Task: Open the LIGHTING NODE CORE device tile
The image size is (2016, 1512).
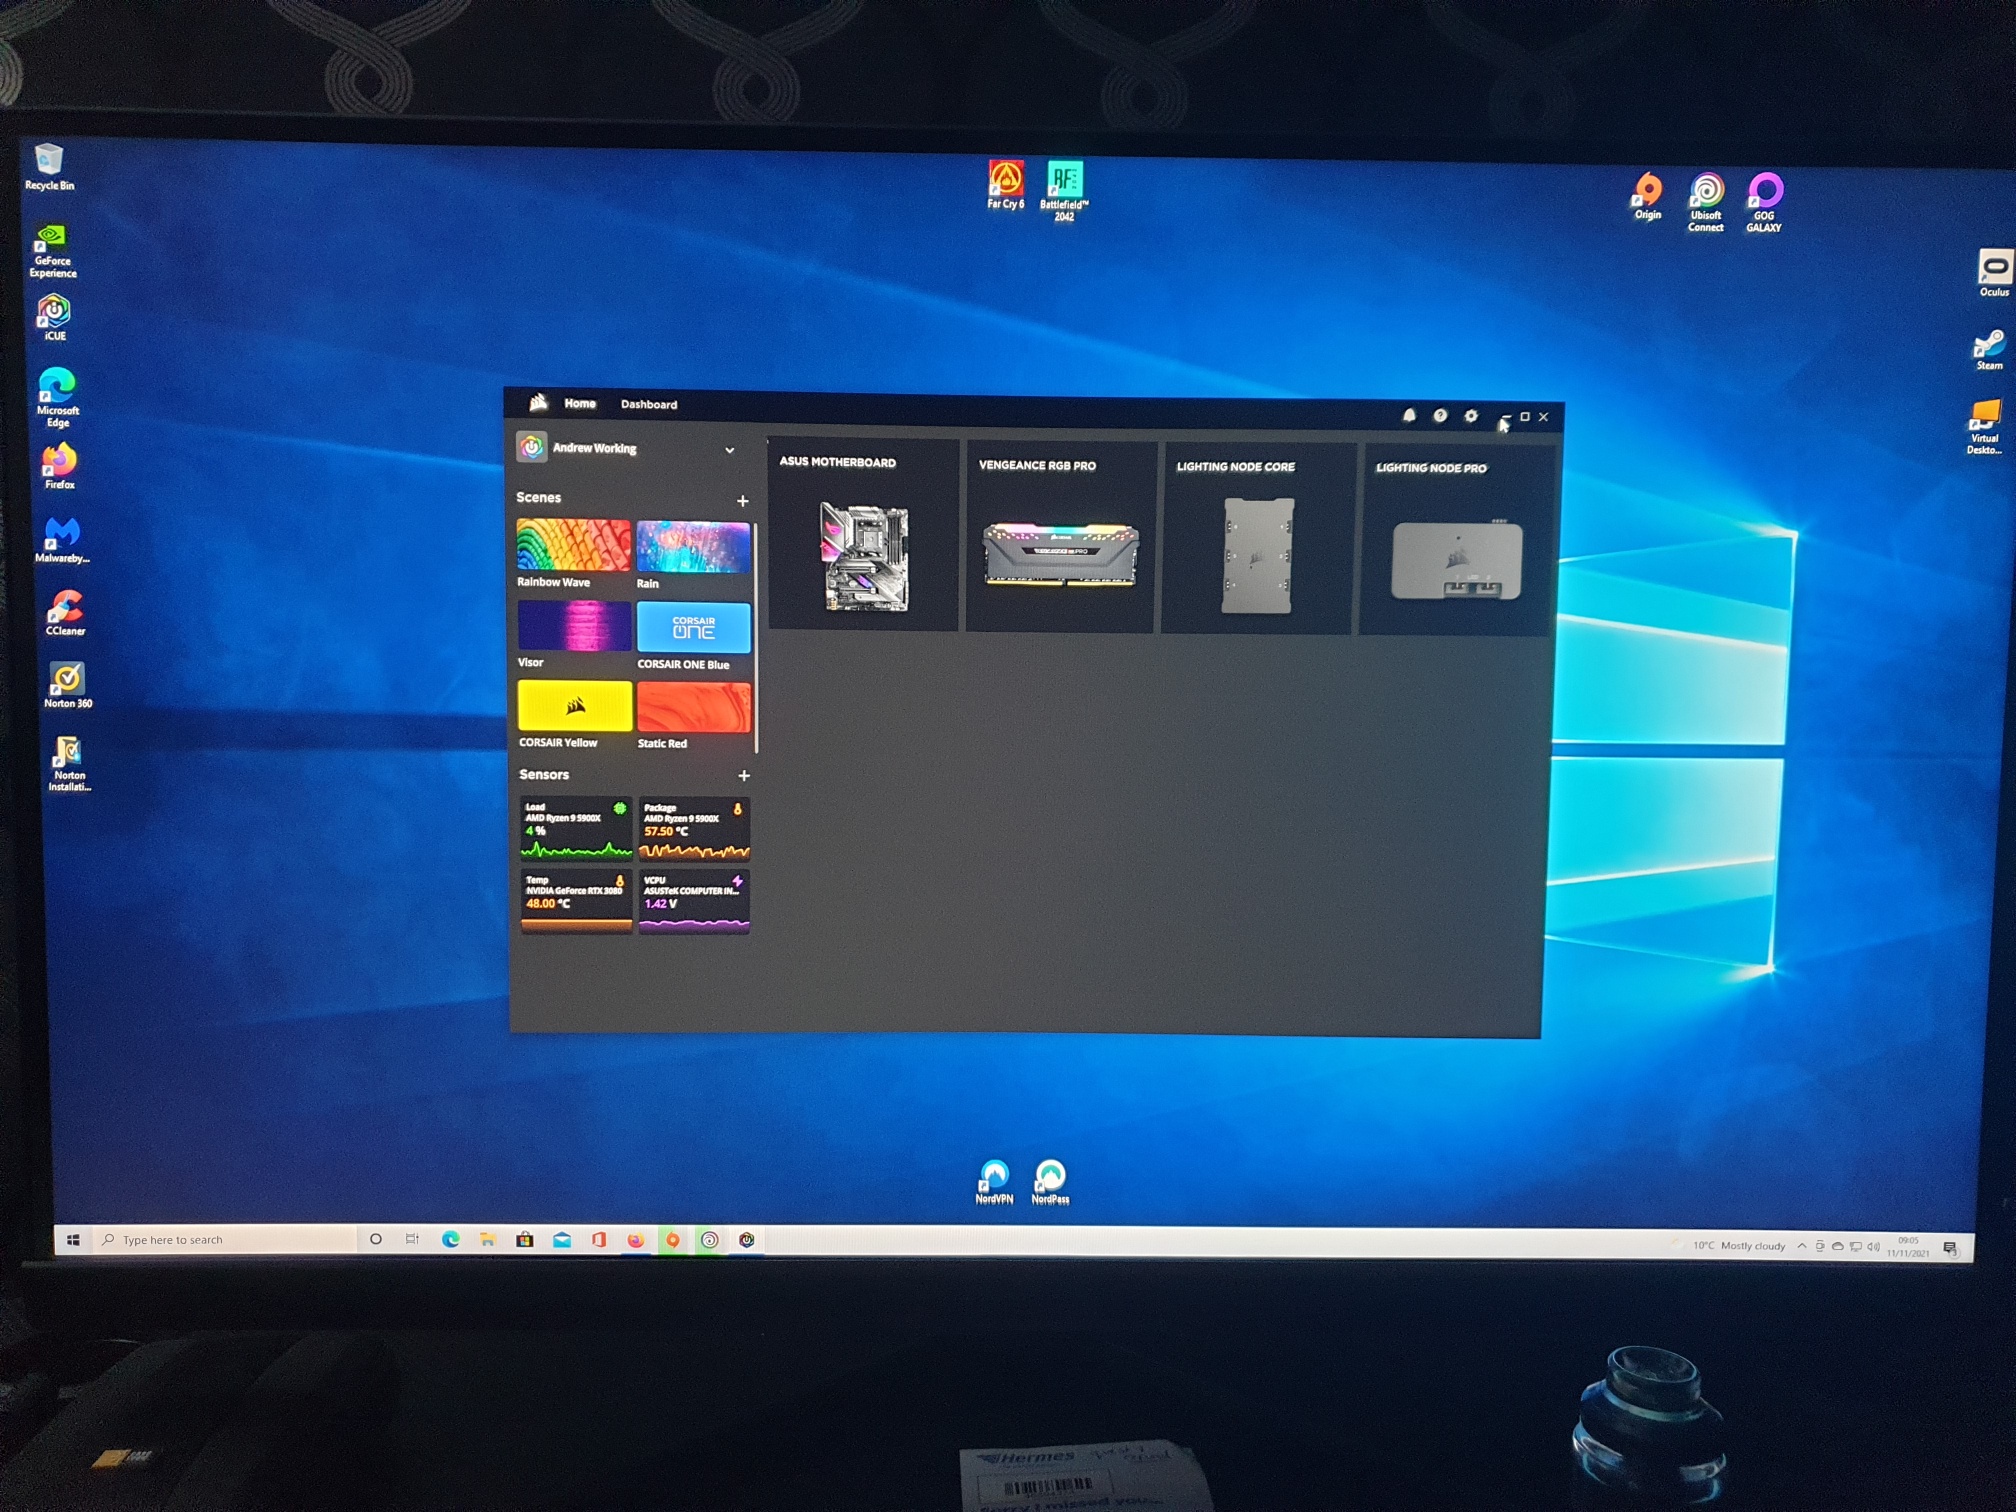Action: point(1257,539)
